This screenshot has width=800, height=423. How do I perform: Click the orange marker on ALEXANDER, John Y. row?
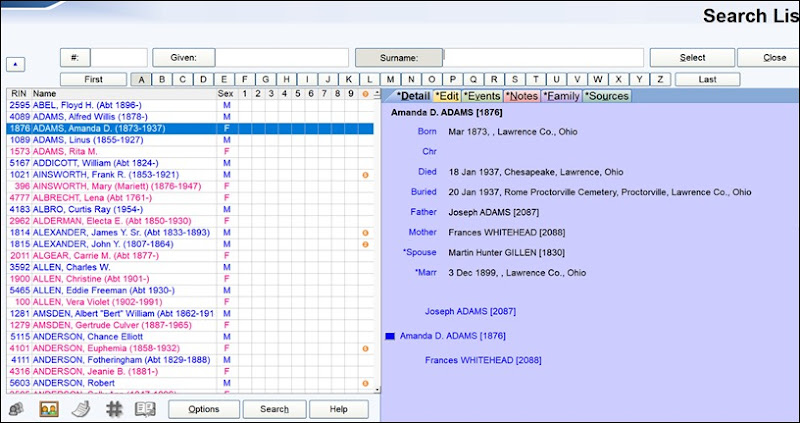tap(365, 244)
